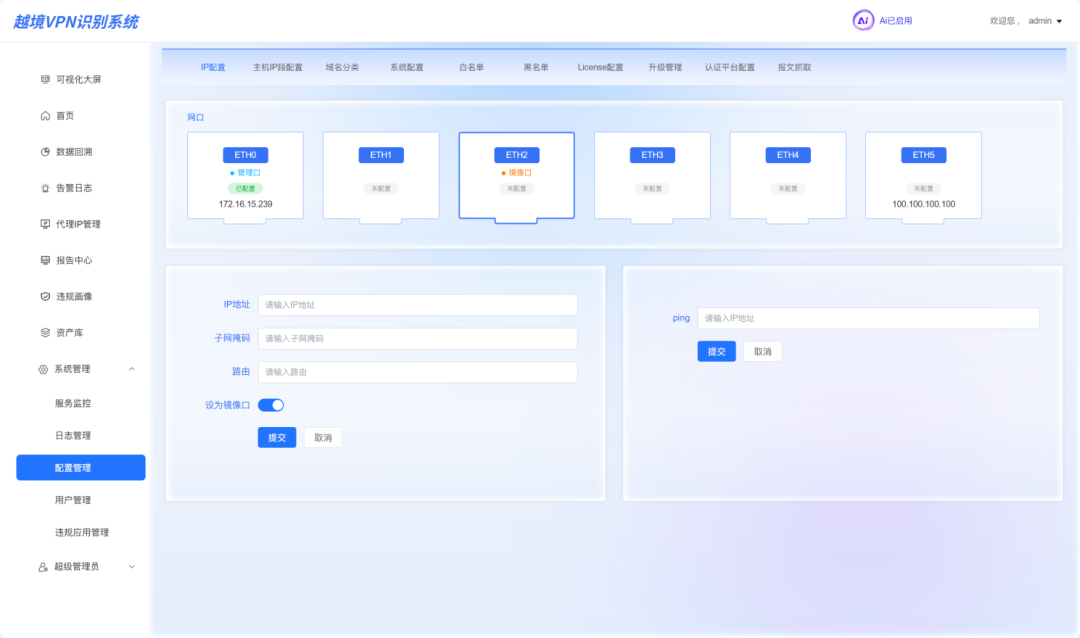Select the ETH4 network port card
This screenshot has width=1080, height=638.
[x=788, y=176]
